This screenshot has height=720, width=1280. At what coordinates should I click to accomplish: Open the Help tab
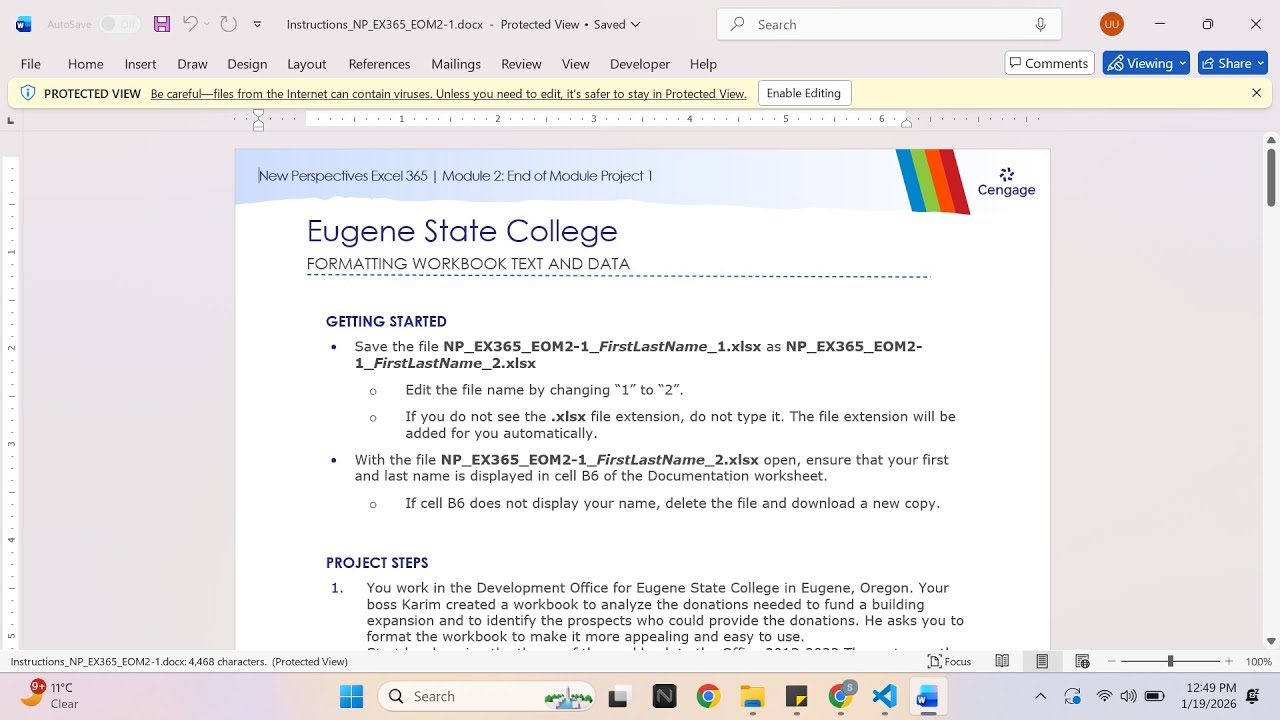coord(703,64)
